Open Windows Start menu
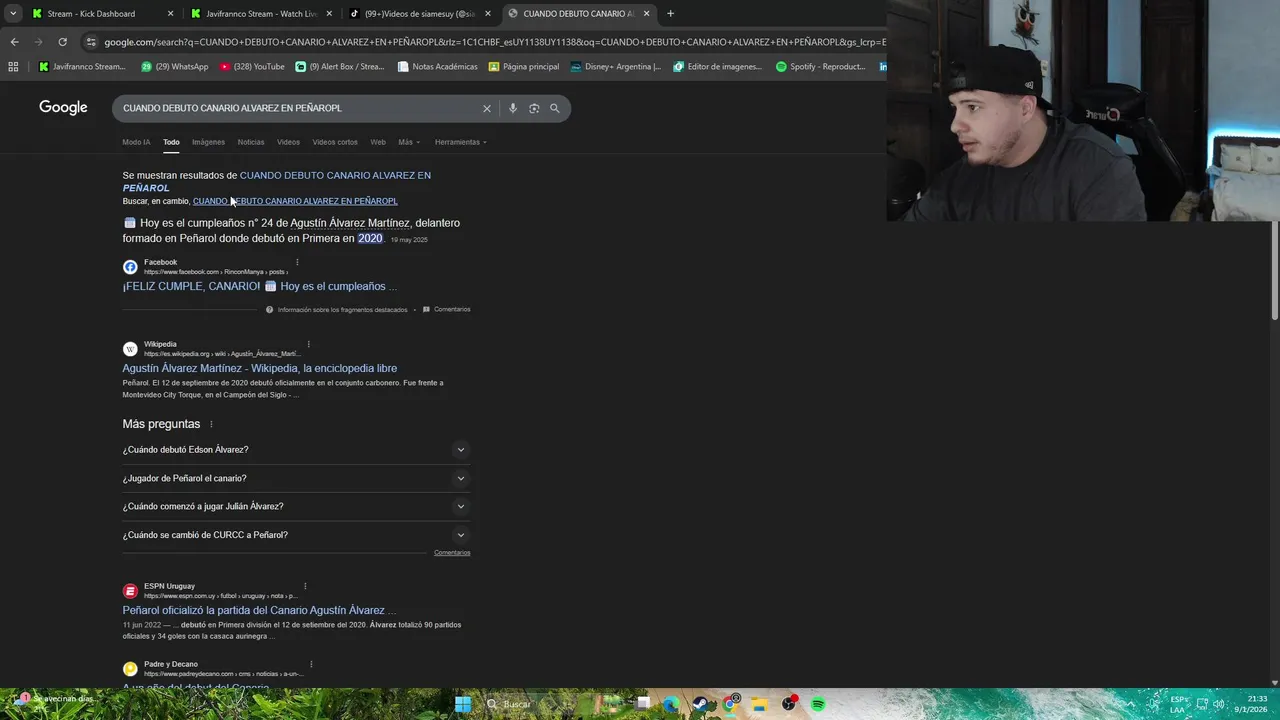 point(463,704)
